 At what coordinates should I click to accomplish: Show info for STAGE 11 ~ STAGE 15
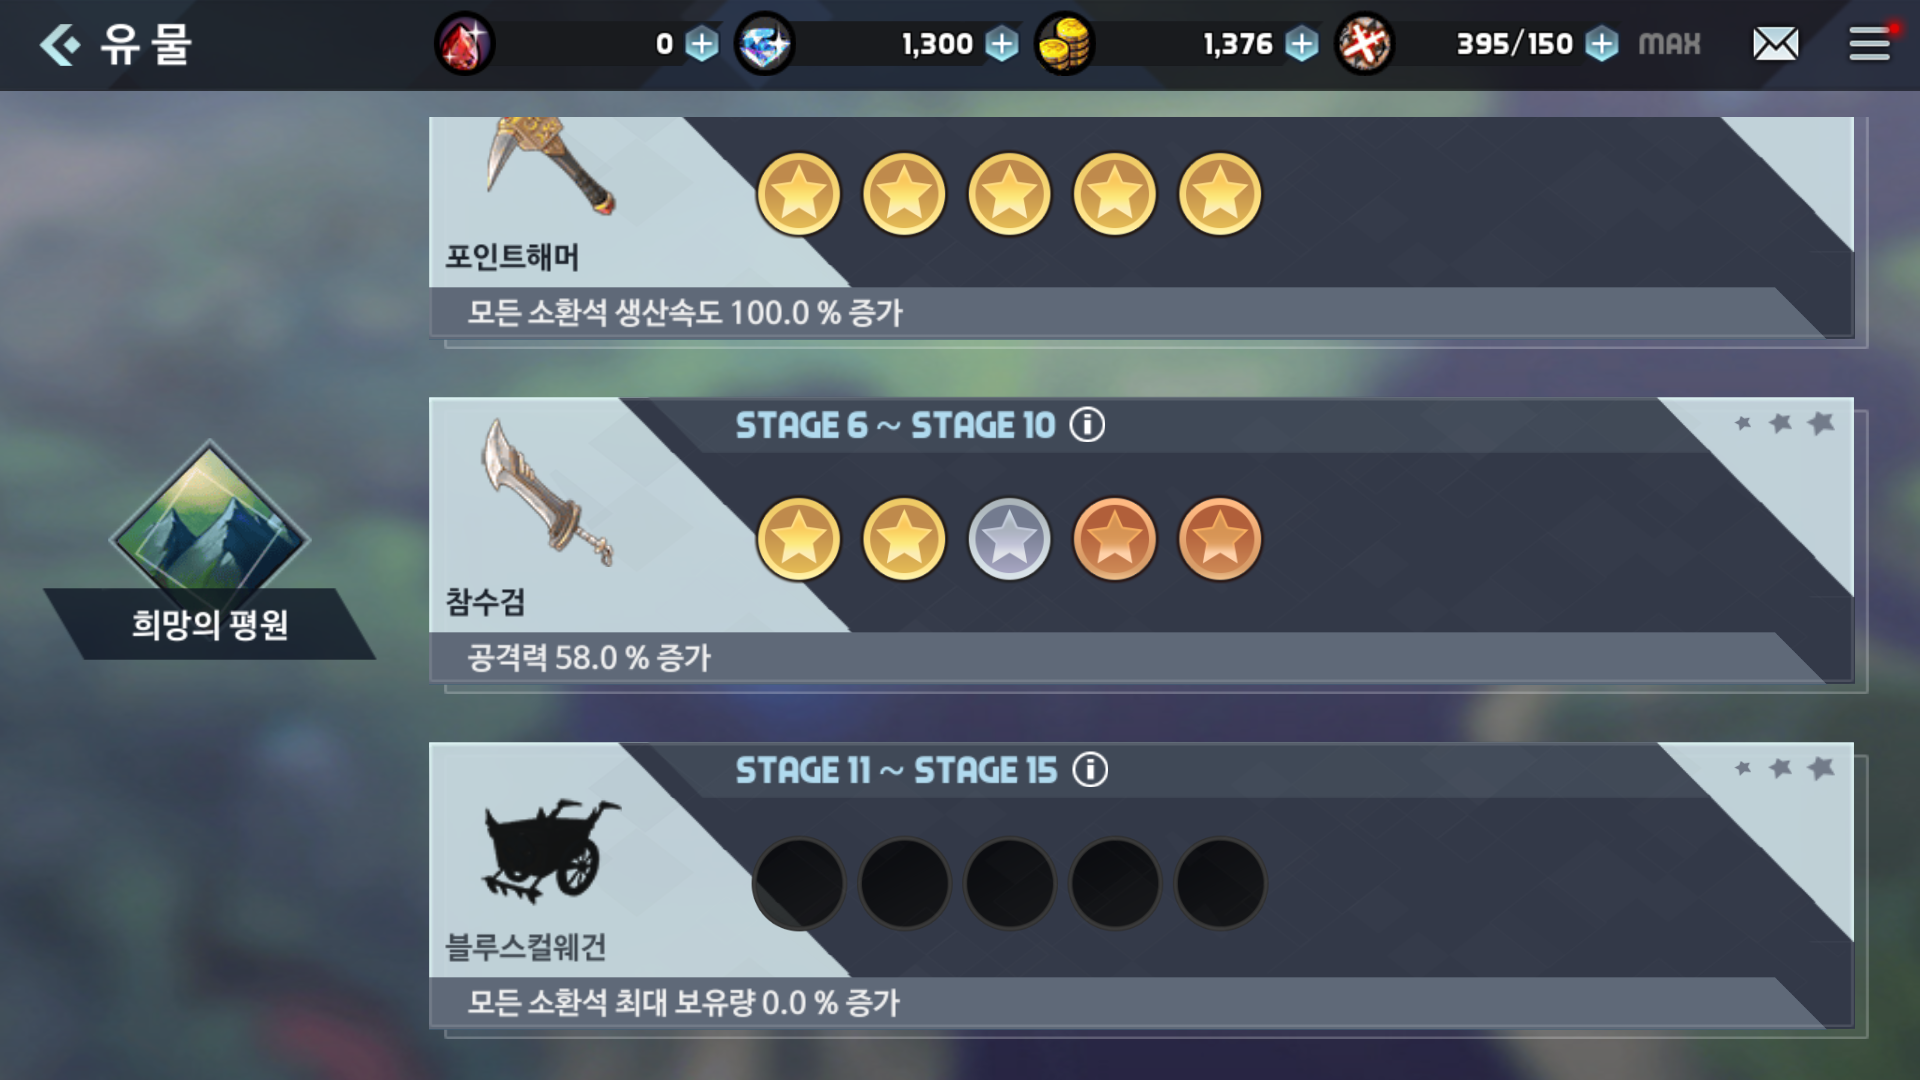[1090, 770]
